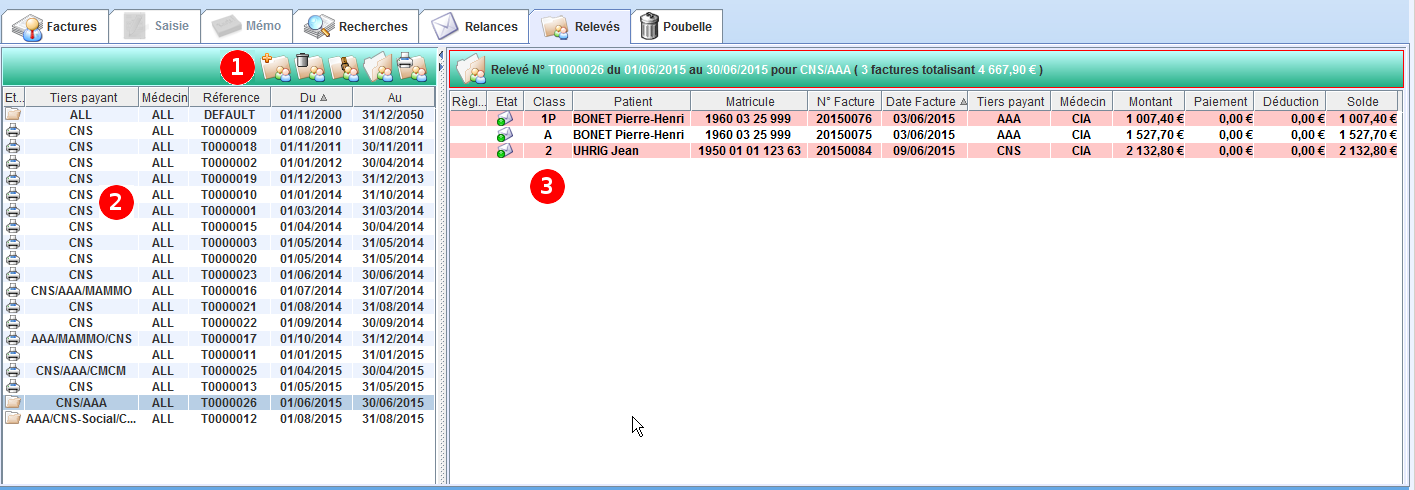Viewport: 1415px width, 490px height.
Task: Open the Factures tab
Action: tap(55, 26)
